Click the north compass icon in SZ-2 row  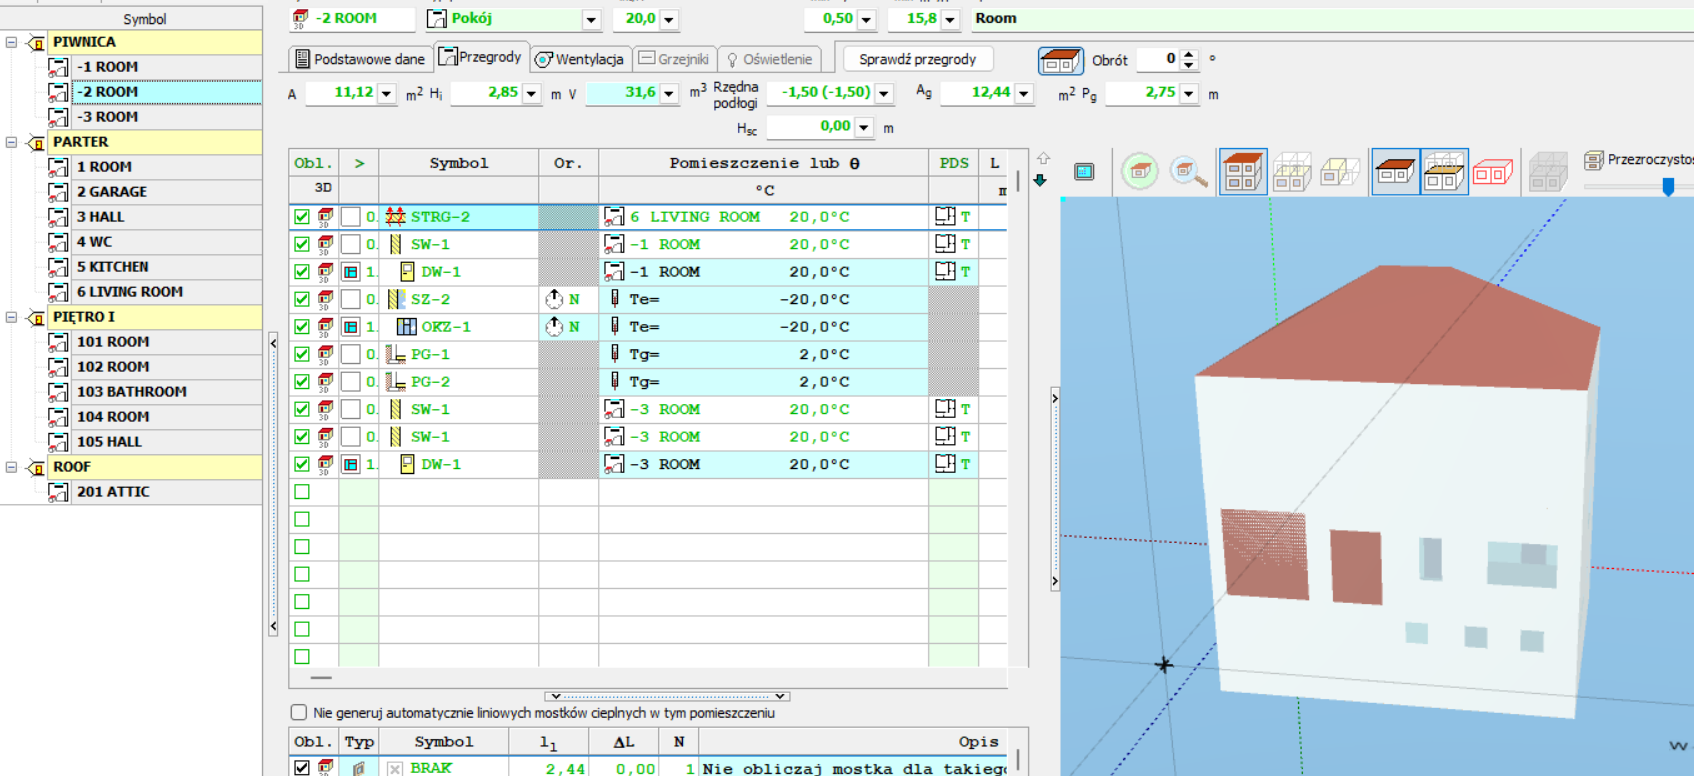tap(554, 299)
